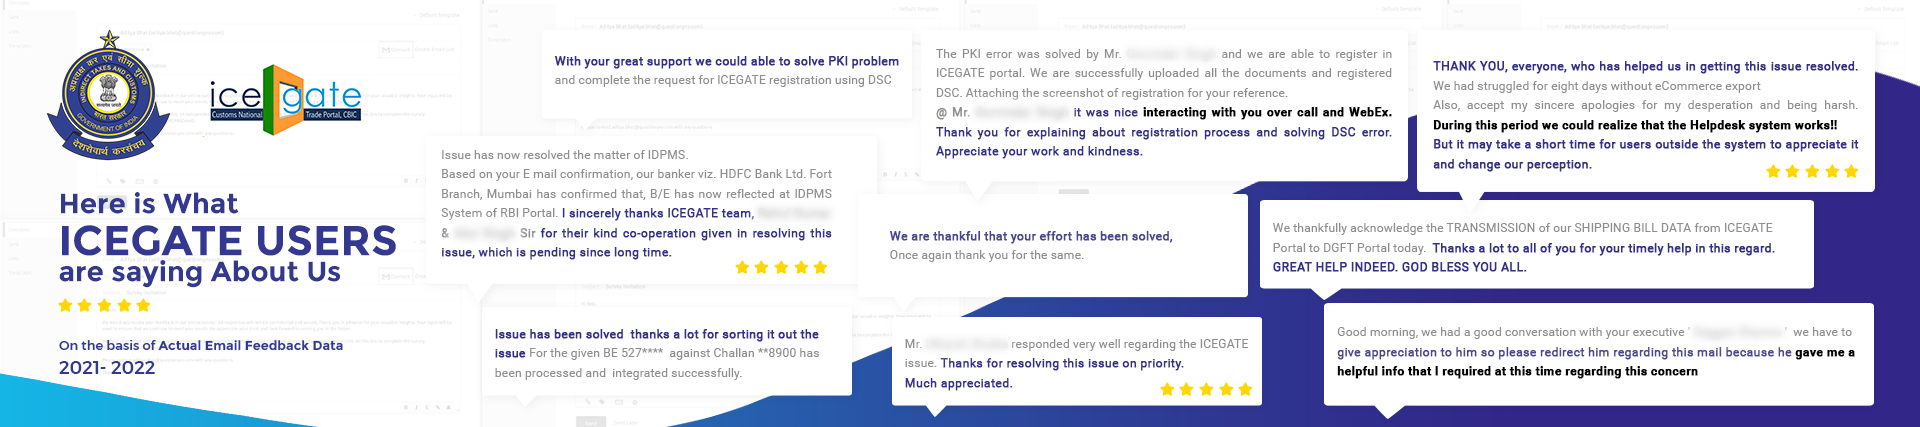Click stars on 'THANK YOU, everyone' testimonial

click(x=1812, y=171)
